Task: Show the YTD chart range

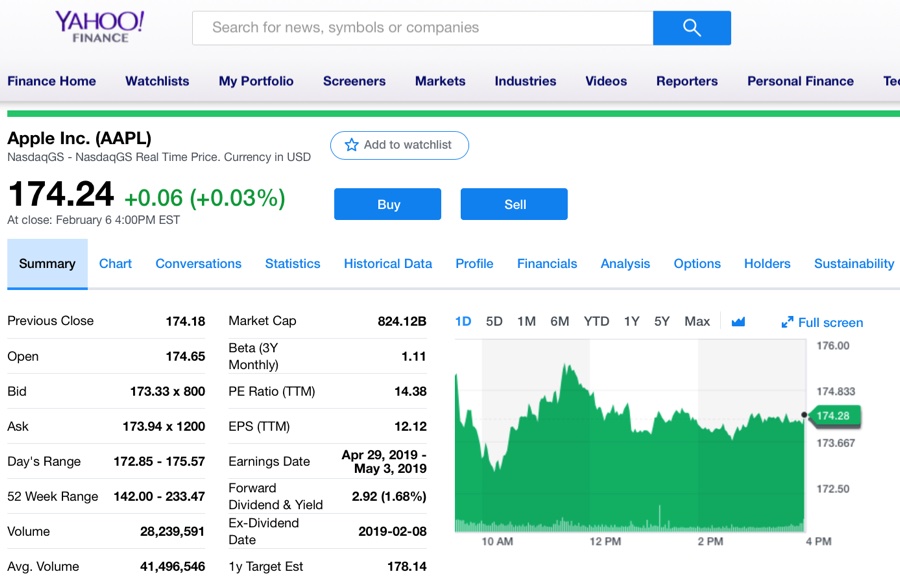Action: [x=596, y=322]
